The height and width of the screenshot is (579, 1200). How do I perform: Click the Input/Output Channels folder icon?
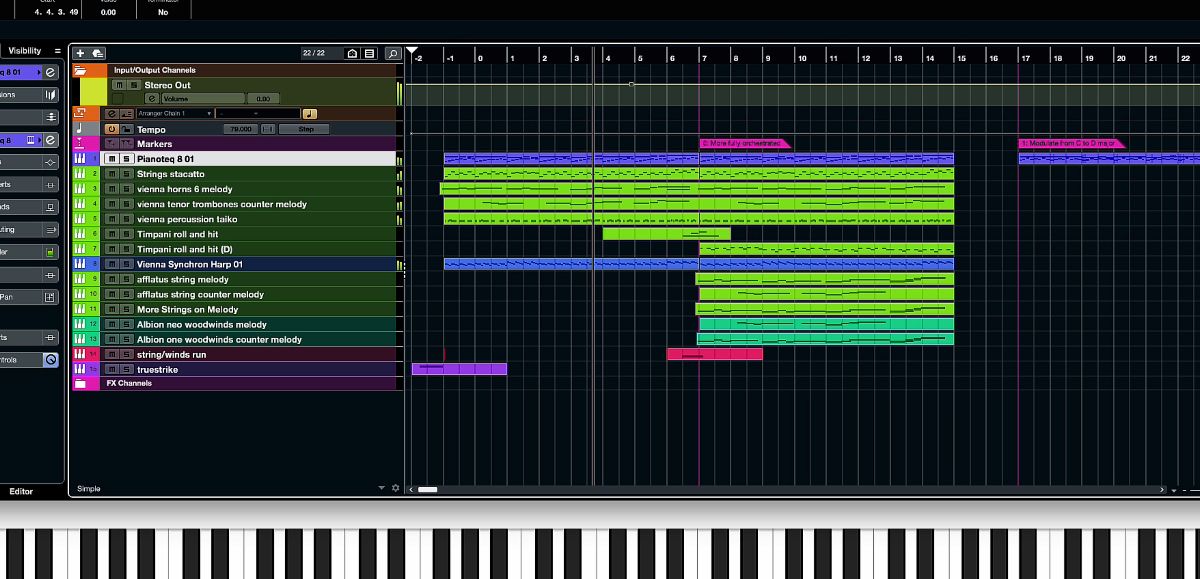tap(80, 70)
